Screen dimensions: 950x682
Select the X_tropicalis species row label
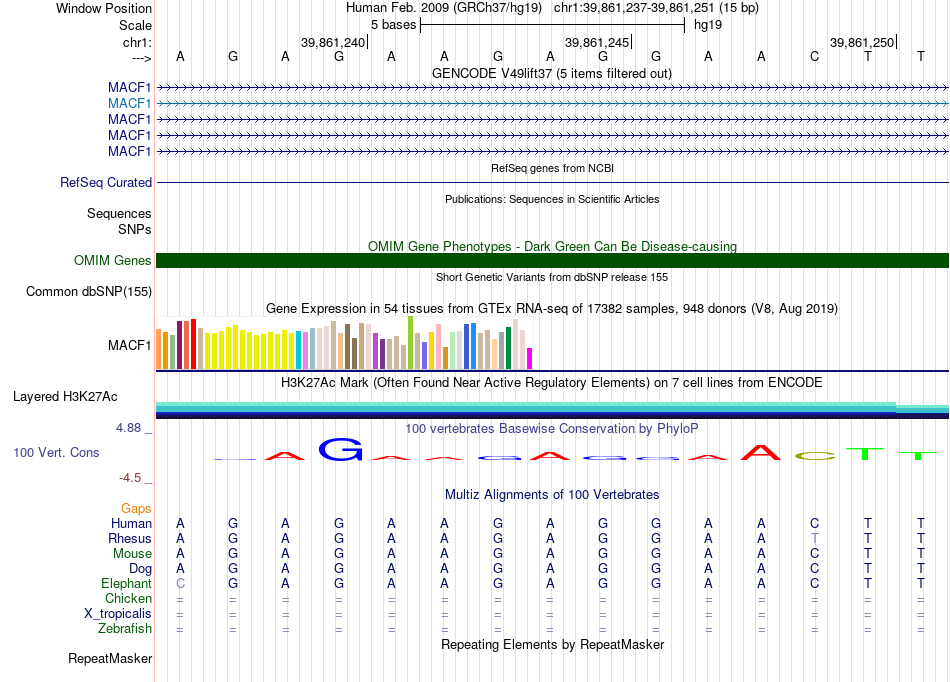pos(118,614)
